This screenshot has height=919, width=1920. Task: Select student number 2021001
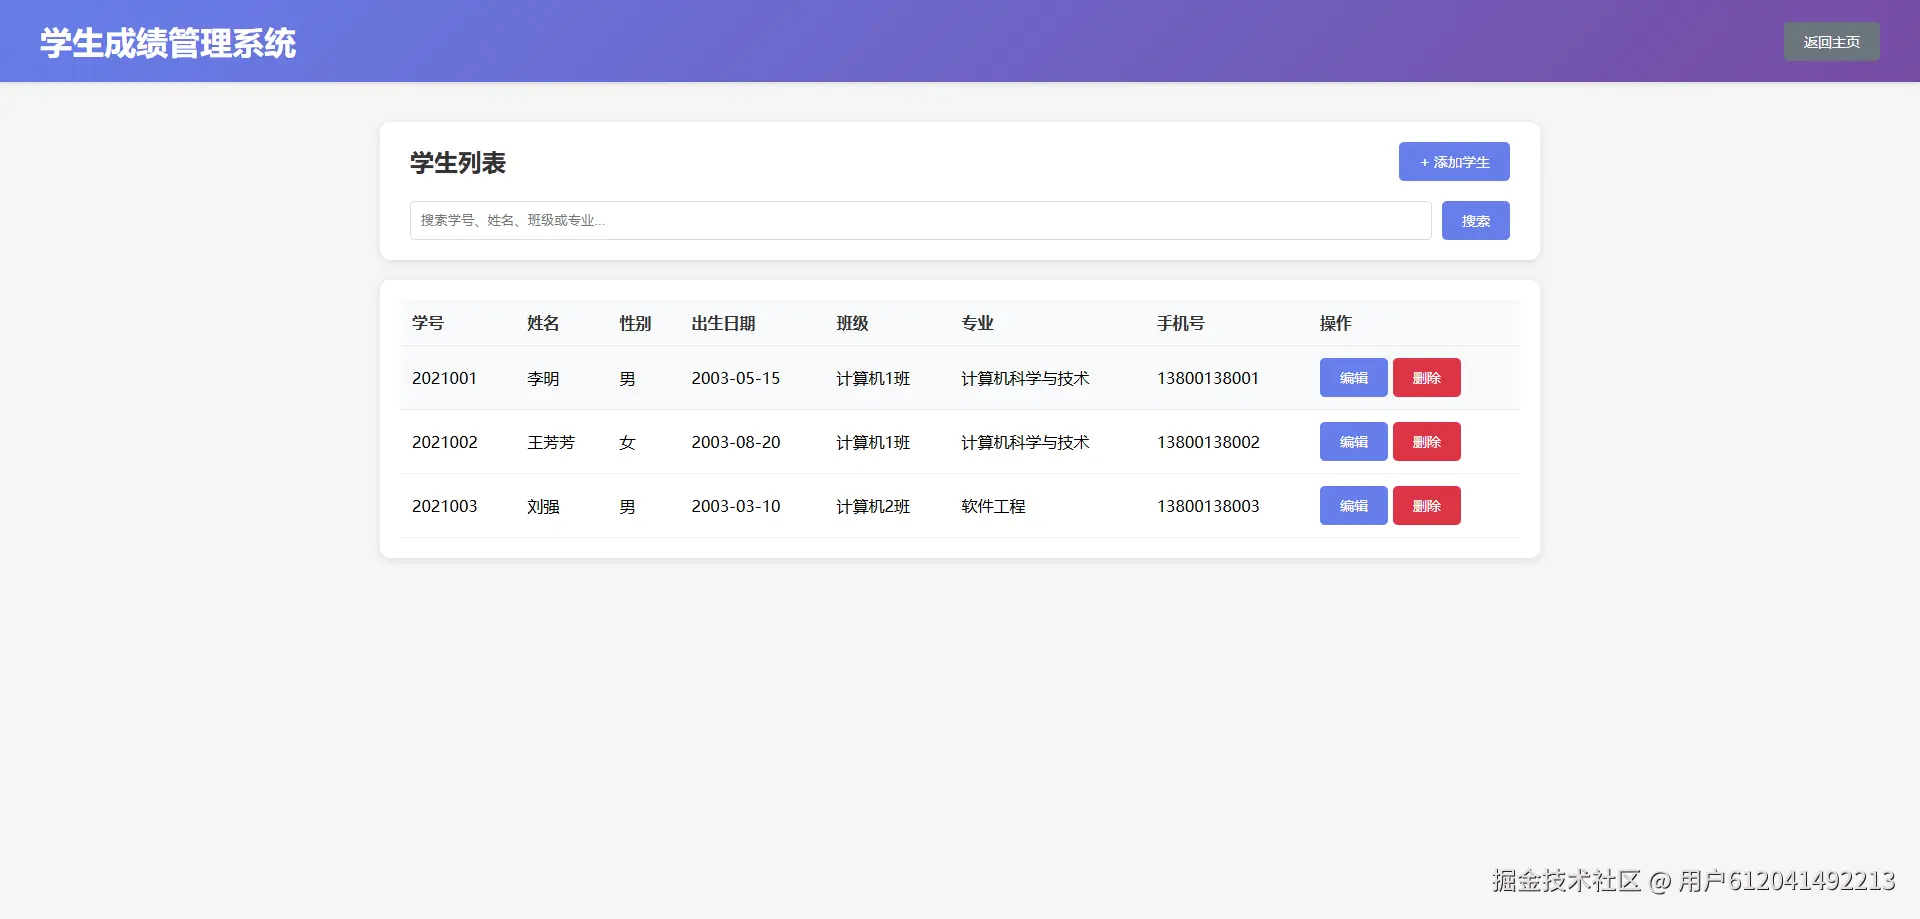(x=444, y=378)
